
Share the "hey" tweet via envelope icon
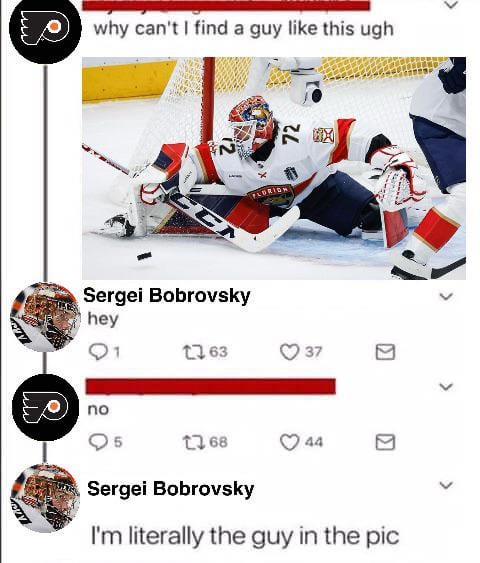point(385,352)
